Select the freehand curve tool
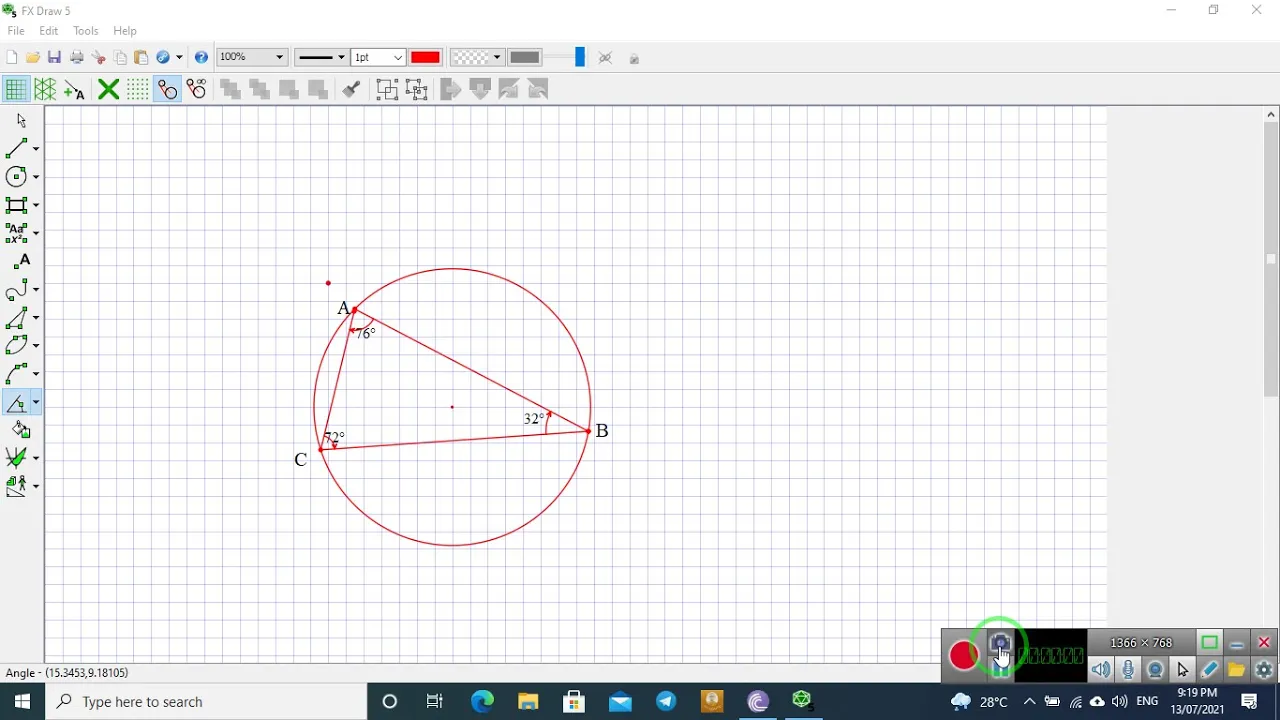 point(17,290)
